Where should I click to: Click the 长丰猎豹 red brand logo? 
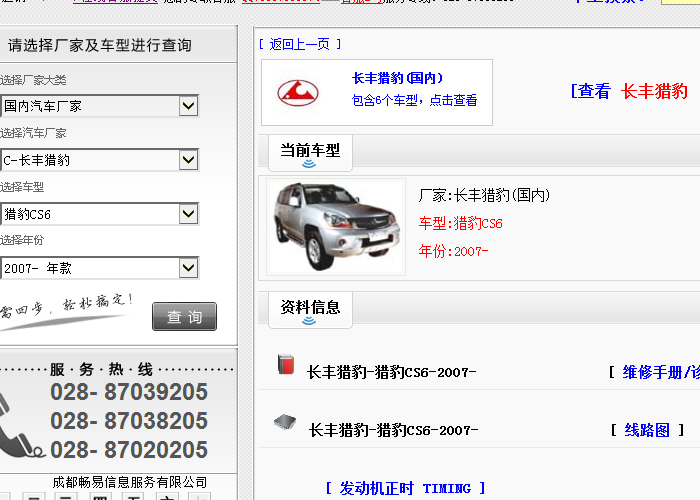pyautogui.click(x=298, y=92)
